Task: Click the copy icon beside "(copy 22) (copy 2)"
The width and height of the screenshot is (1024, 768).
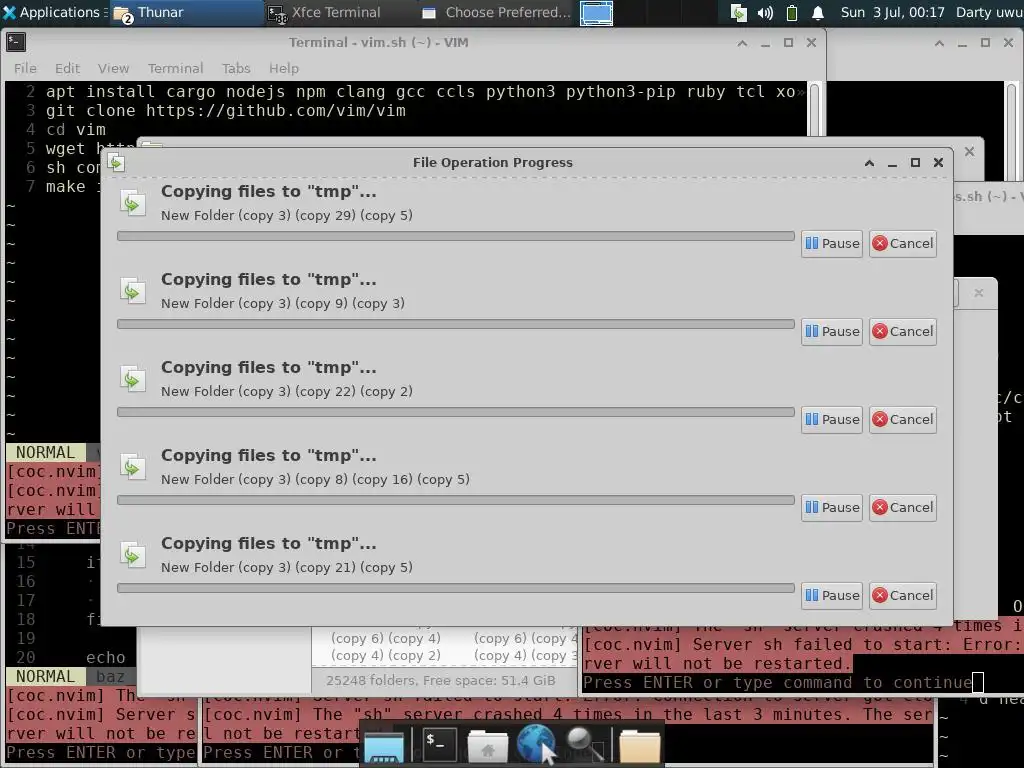Action: tap(133, 379)
